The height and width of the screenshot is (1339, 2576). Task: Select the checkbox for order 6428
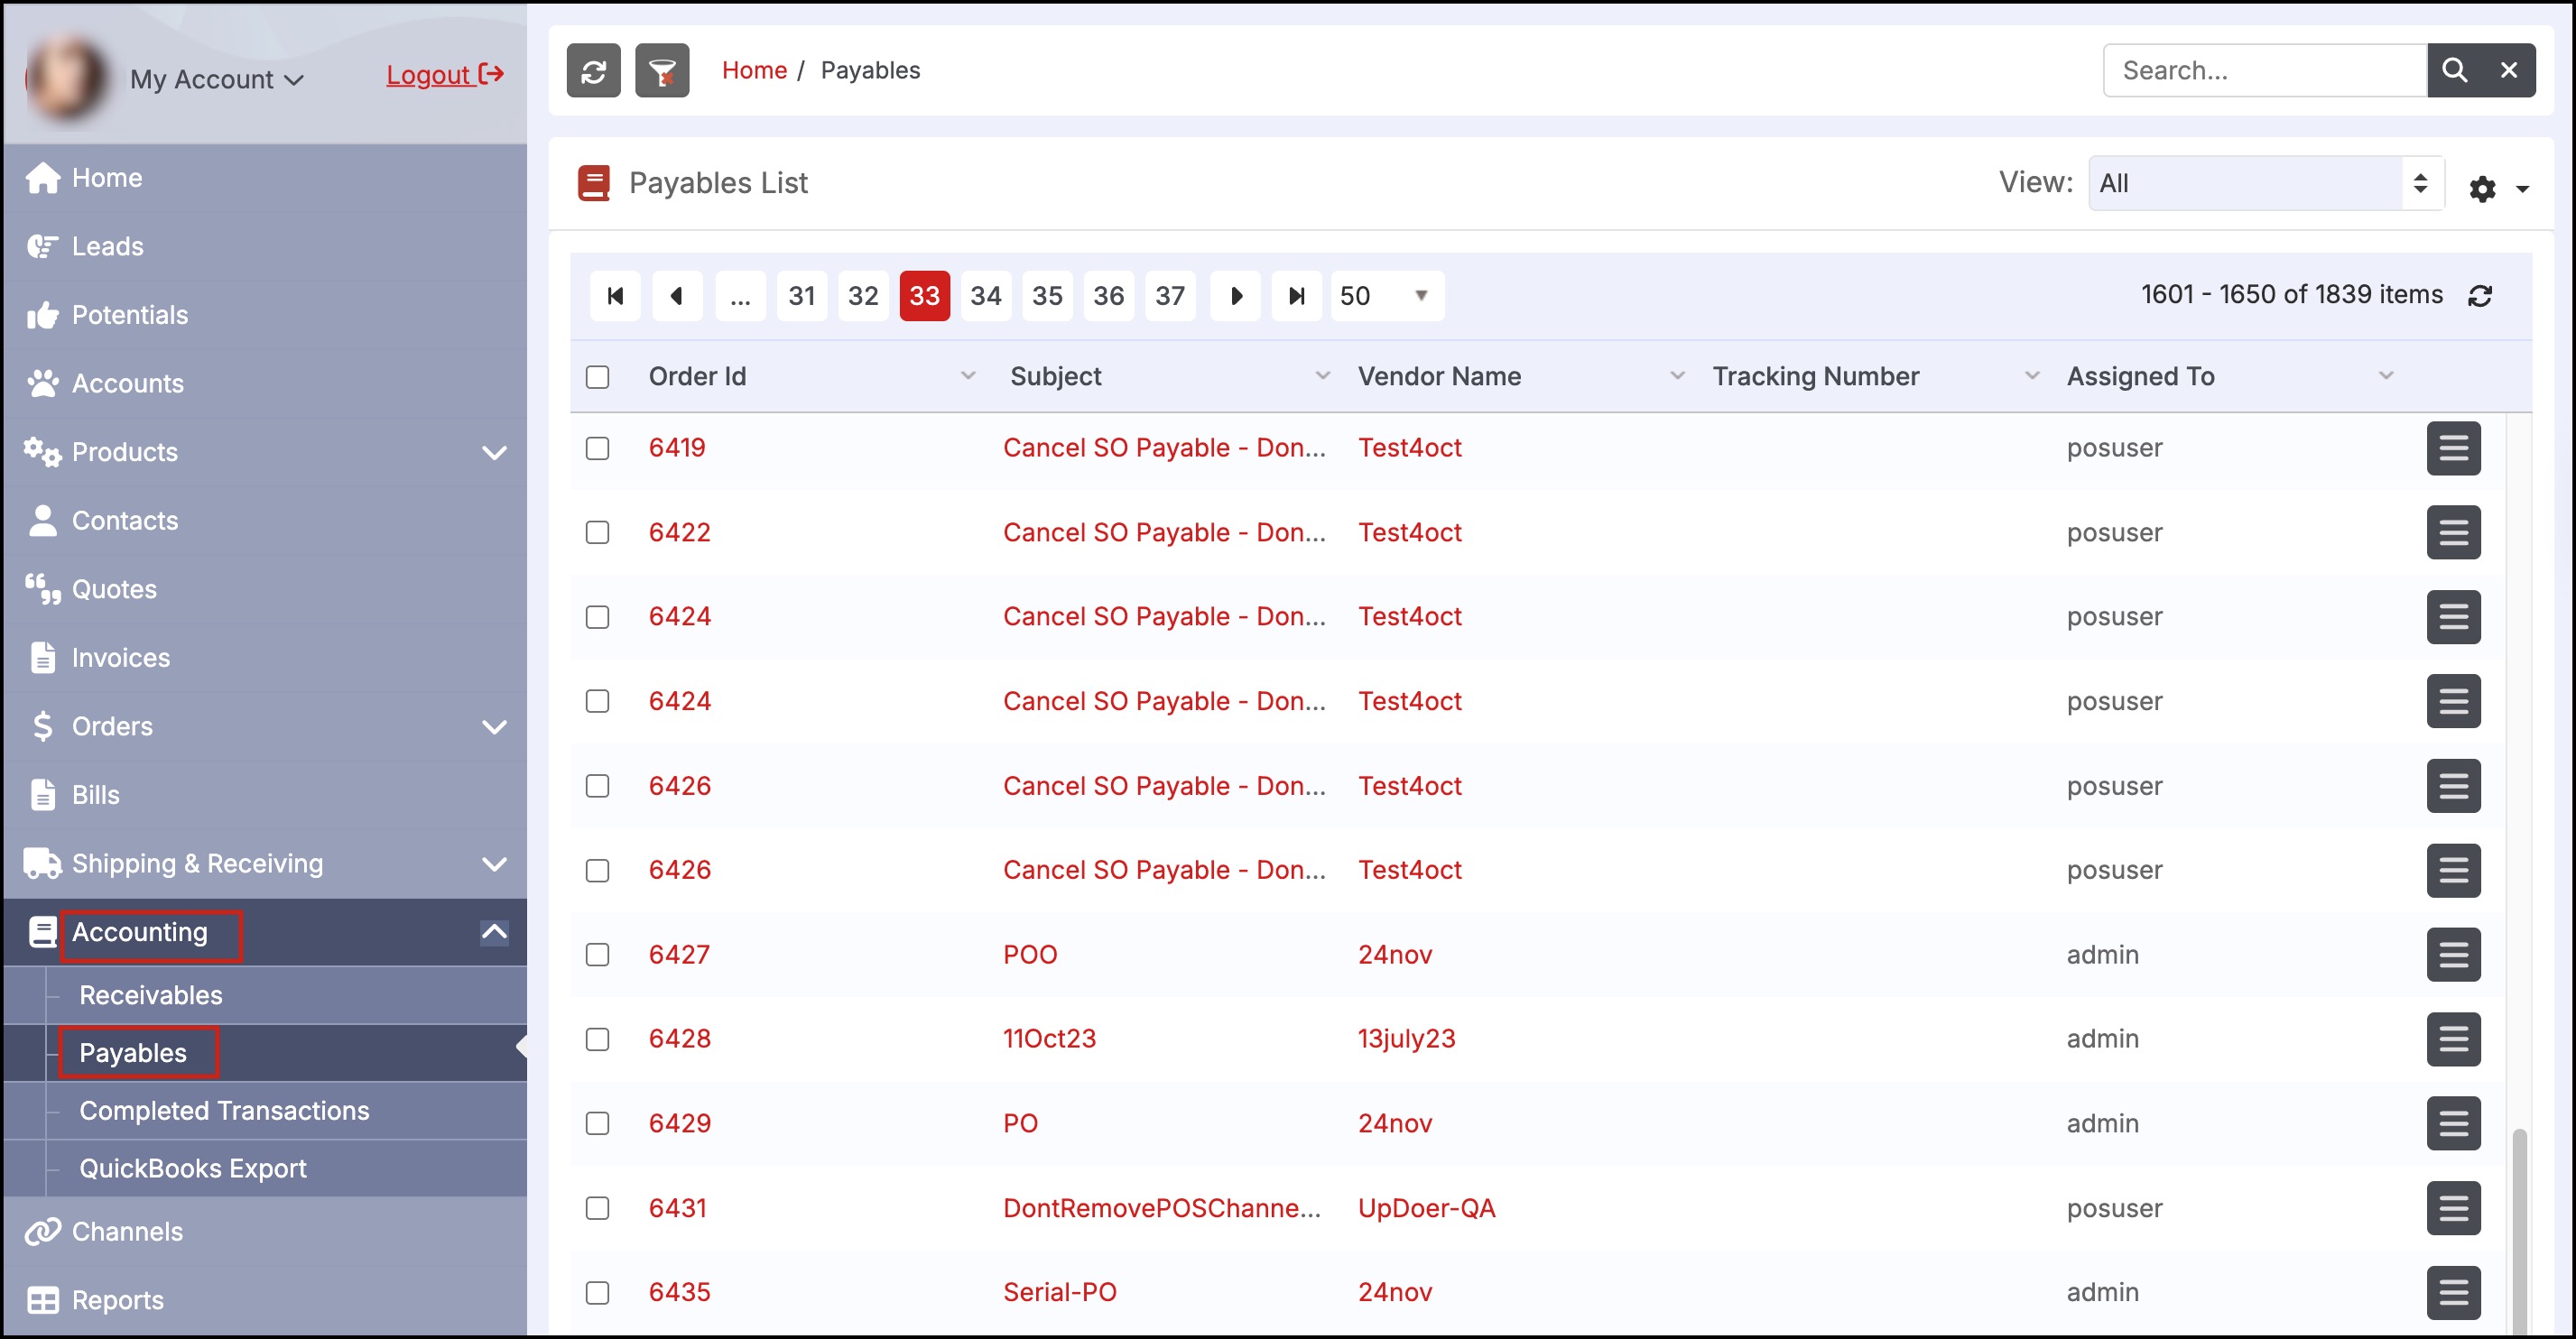tap(597, 1039)
